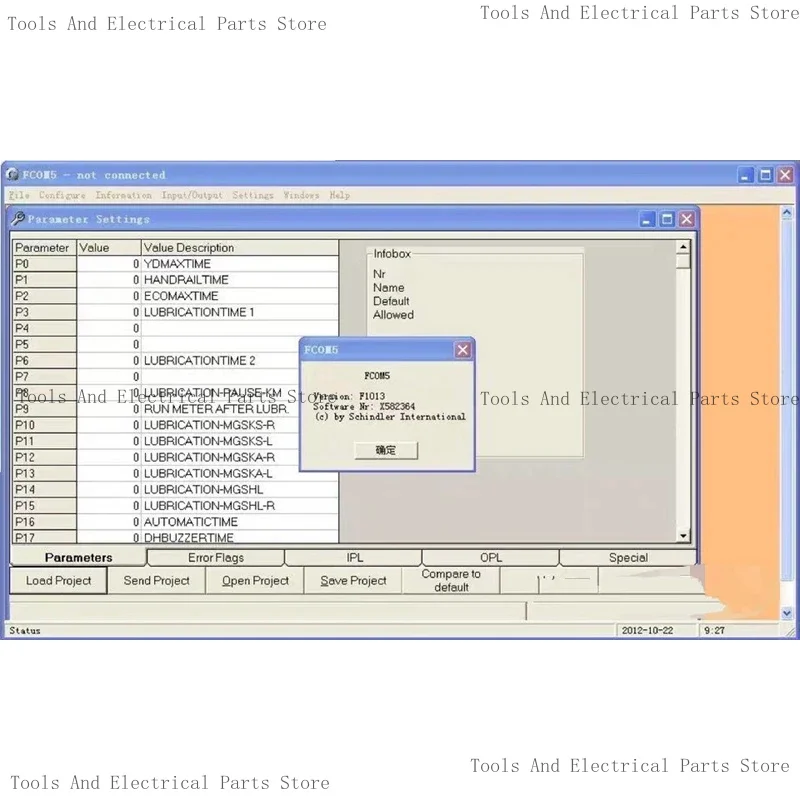Click the Send Project button
Screen dimensions: 800x800
point(157,581)
